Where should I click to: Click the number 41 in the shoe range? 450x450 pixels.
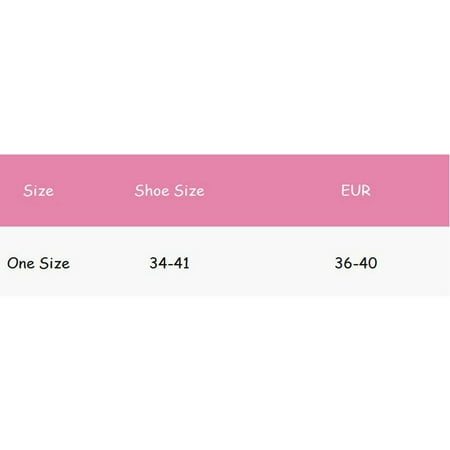click(182, 263)
